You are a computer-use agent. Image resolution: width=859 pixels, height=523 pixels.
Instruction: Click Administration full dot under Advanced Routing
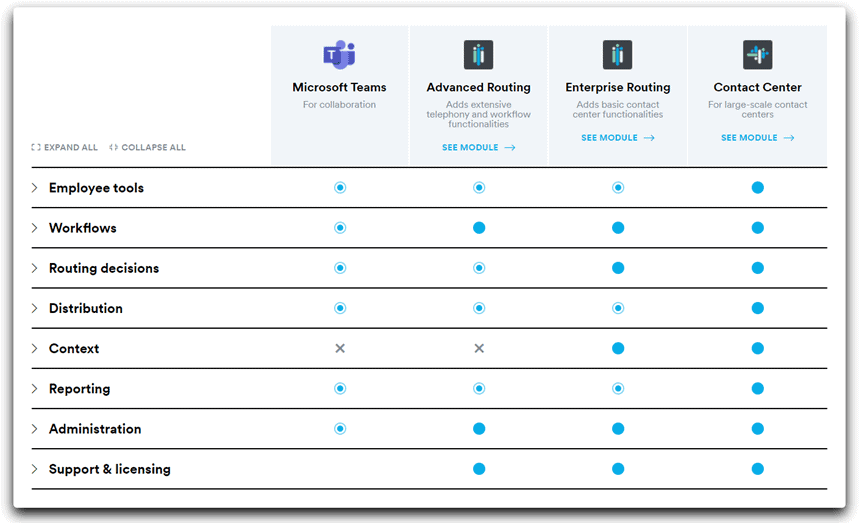click(x=479, y=429)
